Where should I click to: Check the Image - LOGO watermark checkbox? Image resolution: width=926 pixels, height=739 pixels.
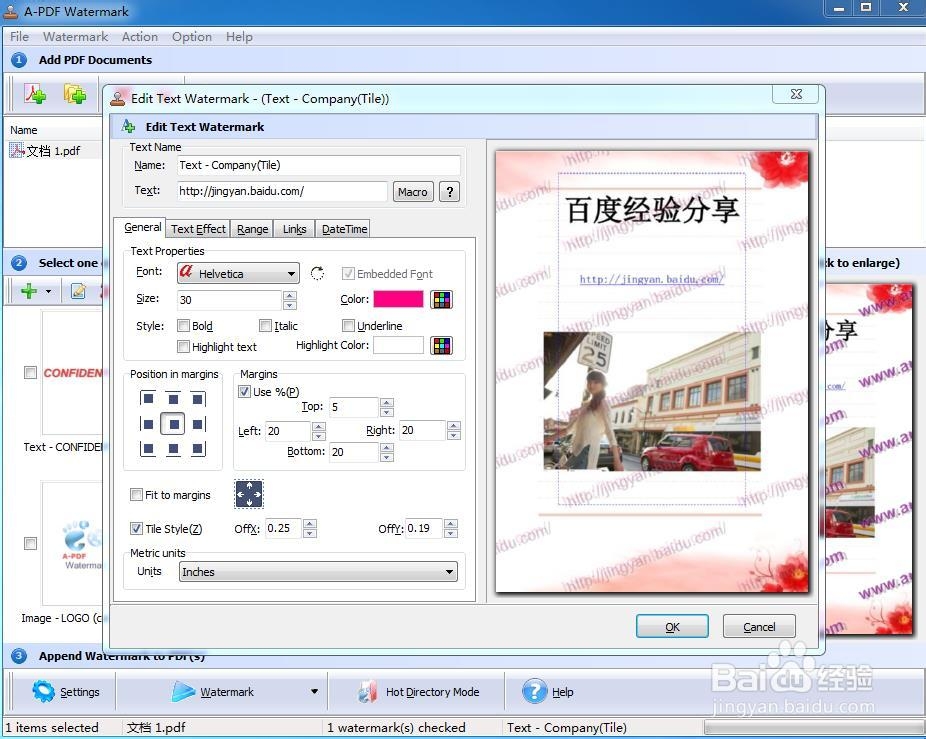pos(30,543)
